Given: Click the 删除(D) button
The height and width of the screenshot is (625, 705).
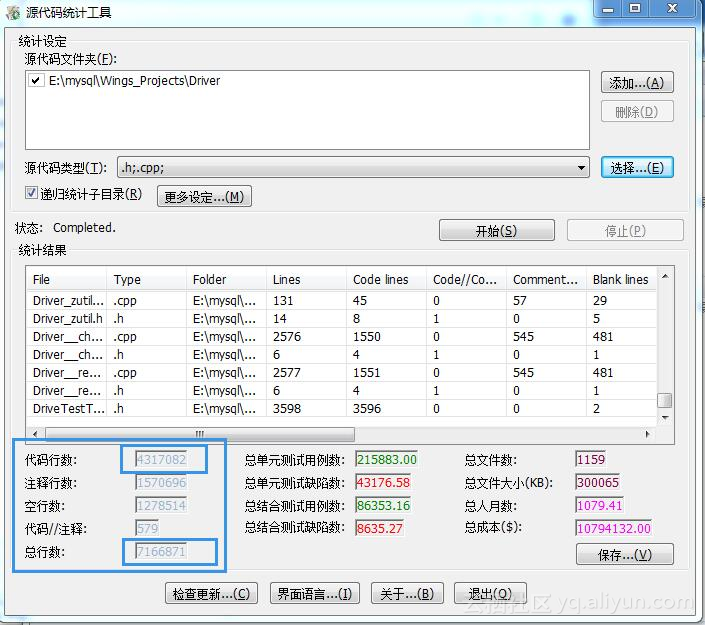Looking at the screenshot, I should [637, 112].
